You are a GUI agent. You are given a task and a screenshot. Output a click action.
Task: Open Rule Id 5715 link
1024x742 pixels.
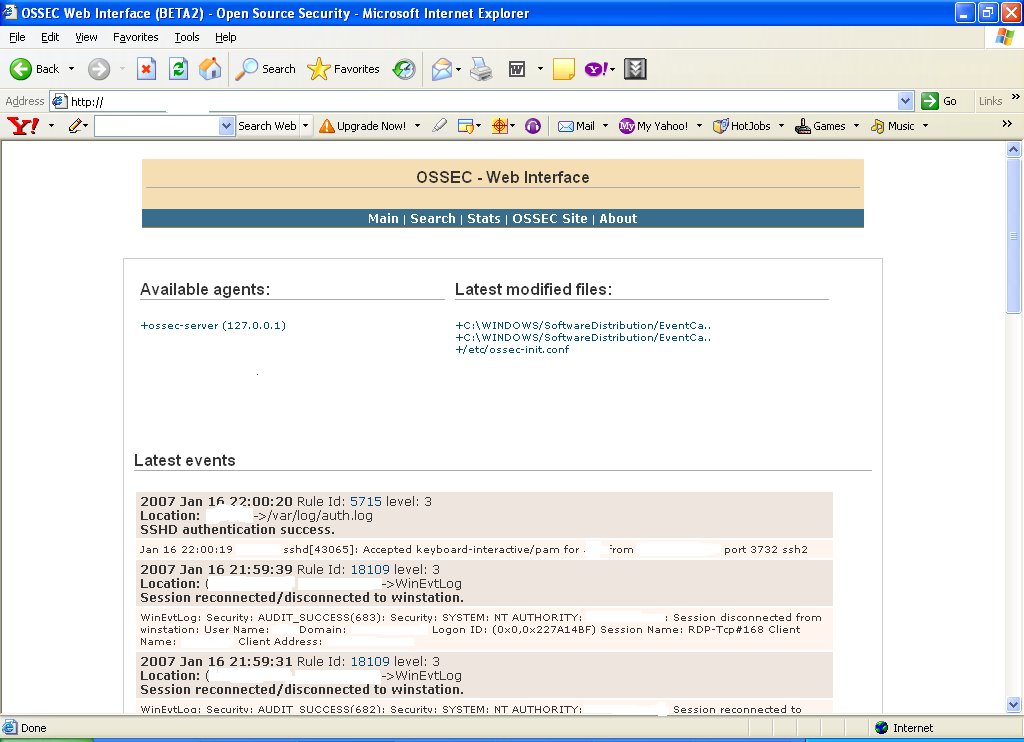pyautogui.click(x=366, y=502)
